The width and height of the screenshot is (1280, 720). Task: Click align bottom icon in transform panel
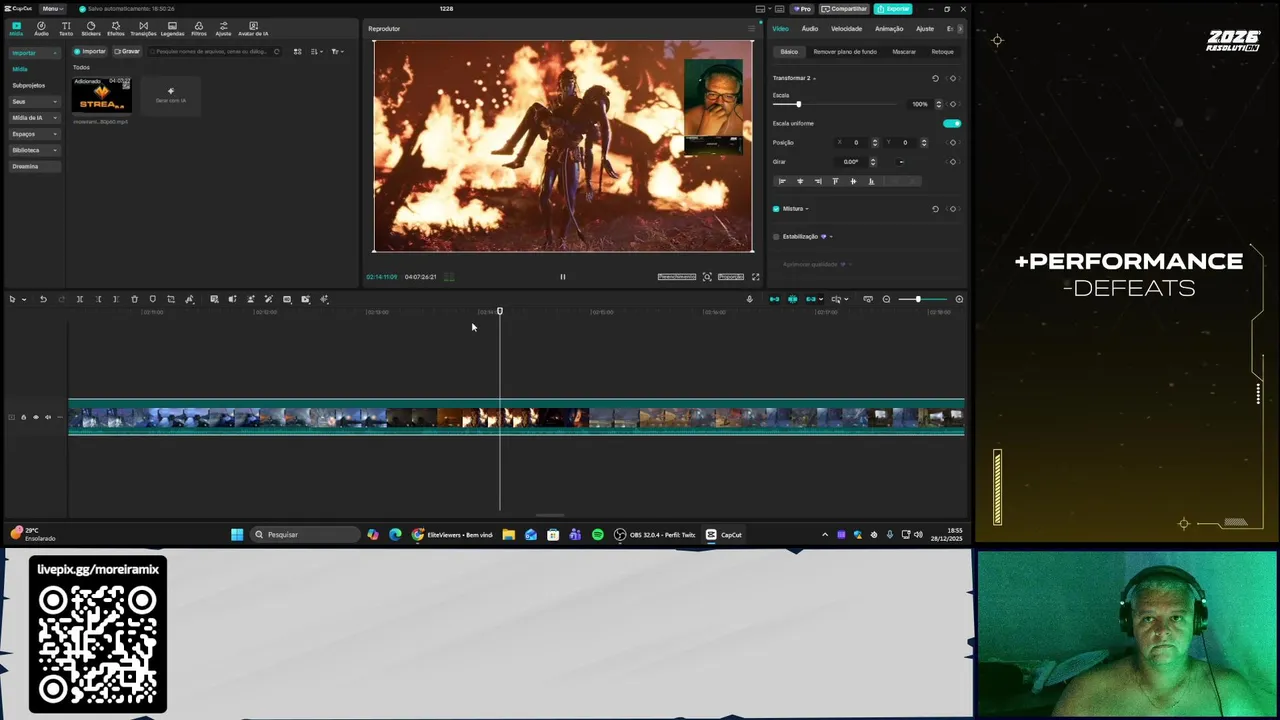tap(871, 181)
